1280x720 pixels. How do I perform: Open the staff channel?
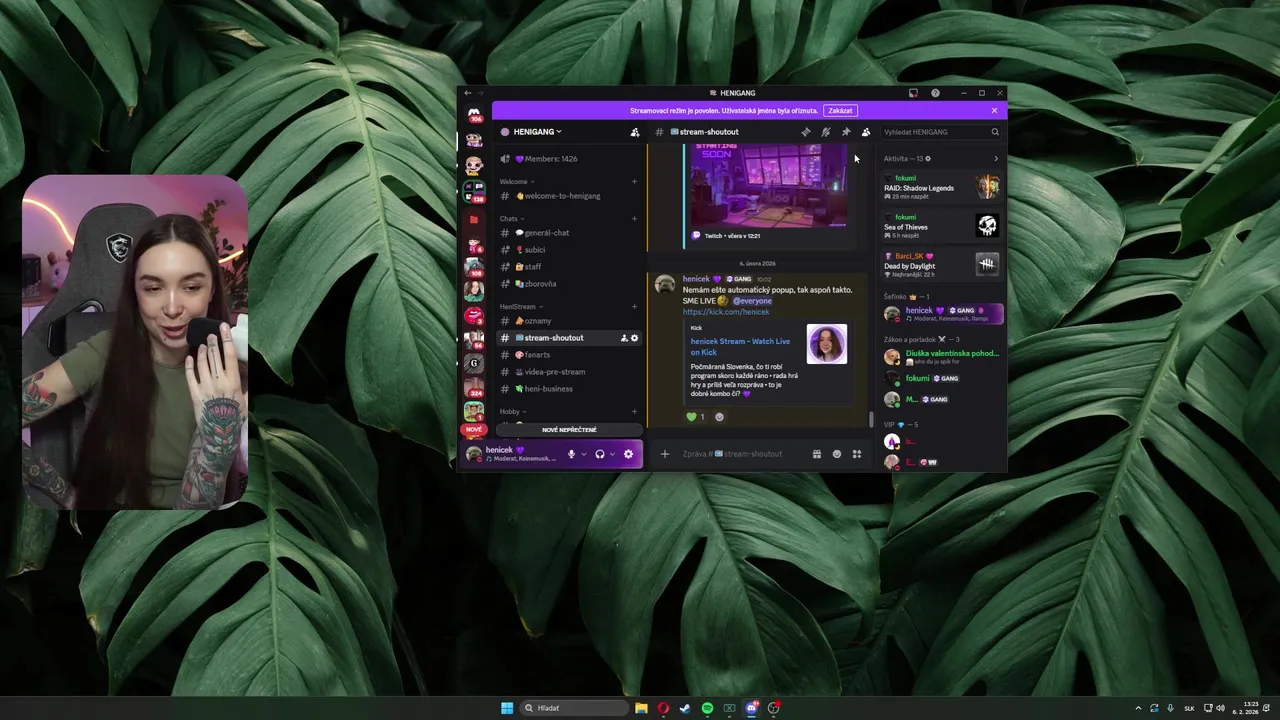569,267
